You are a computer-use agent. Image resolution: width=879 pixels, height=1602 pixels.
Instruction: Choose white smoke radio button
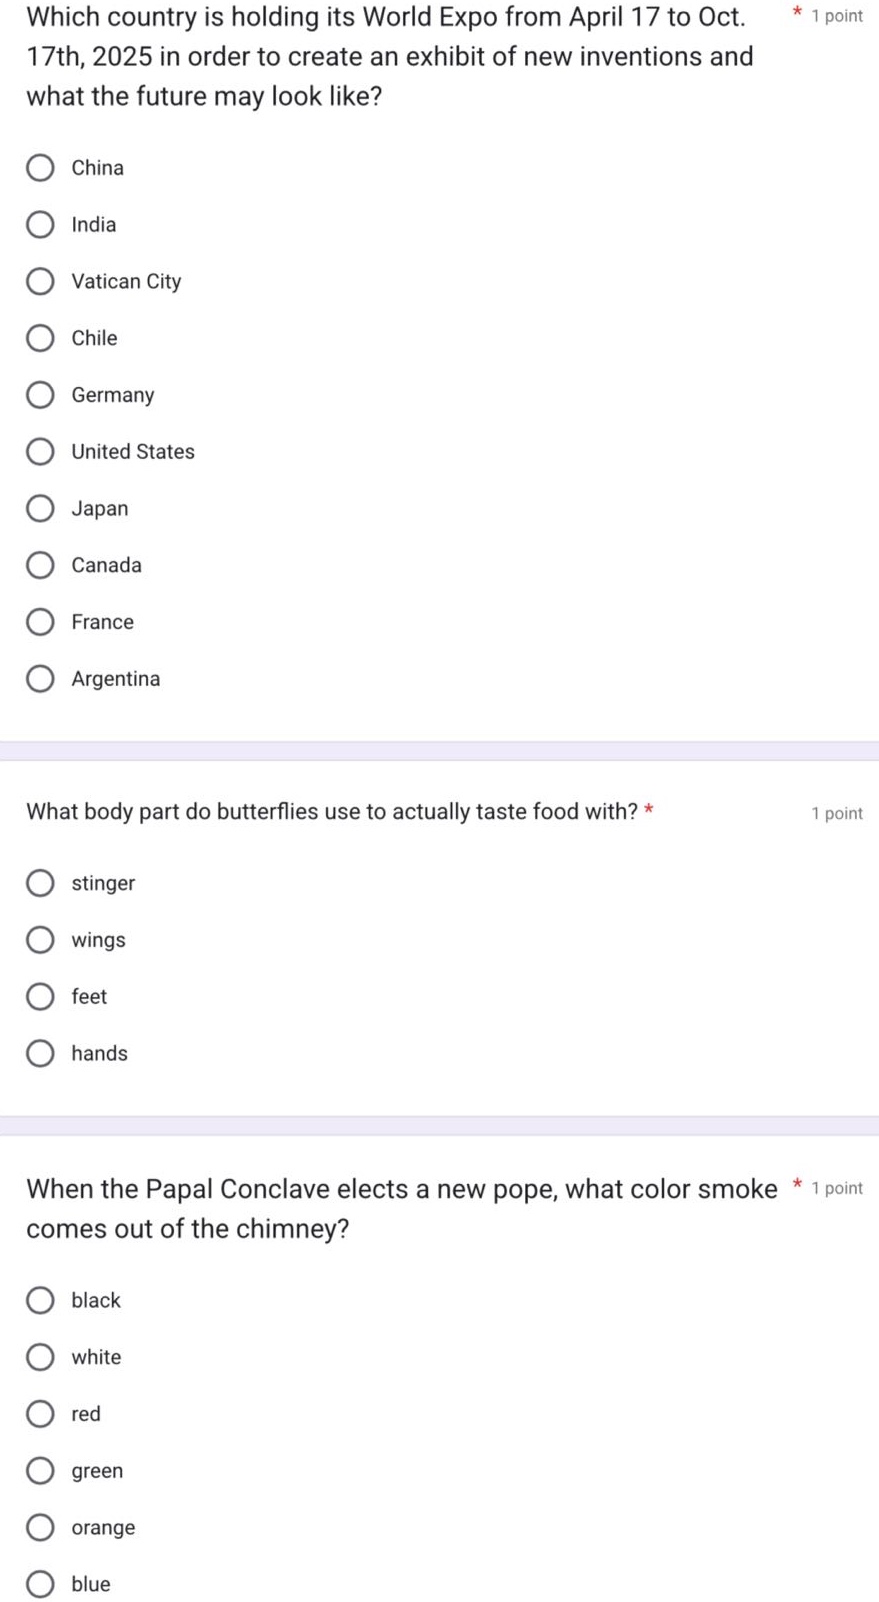[40, 1357]
